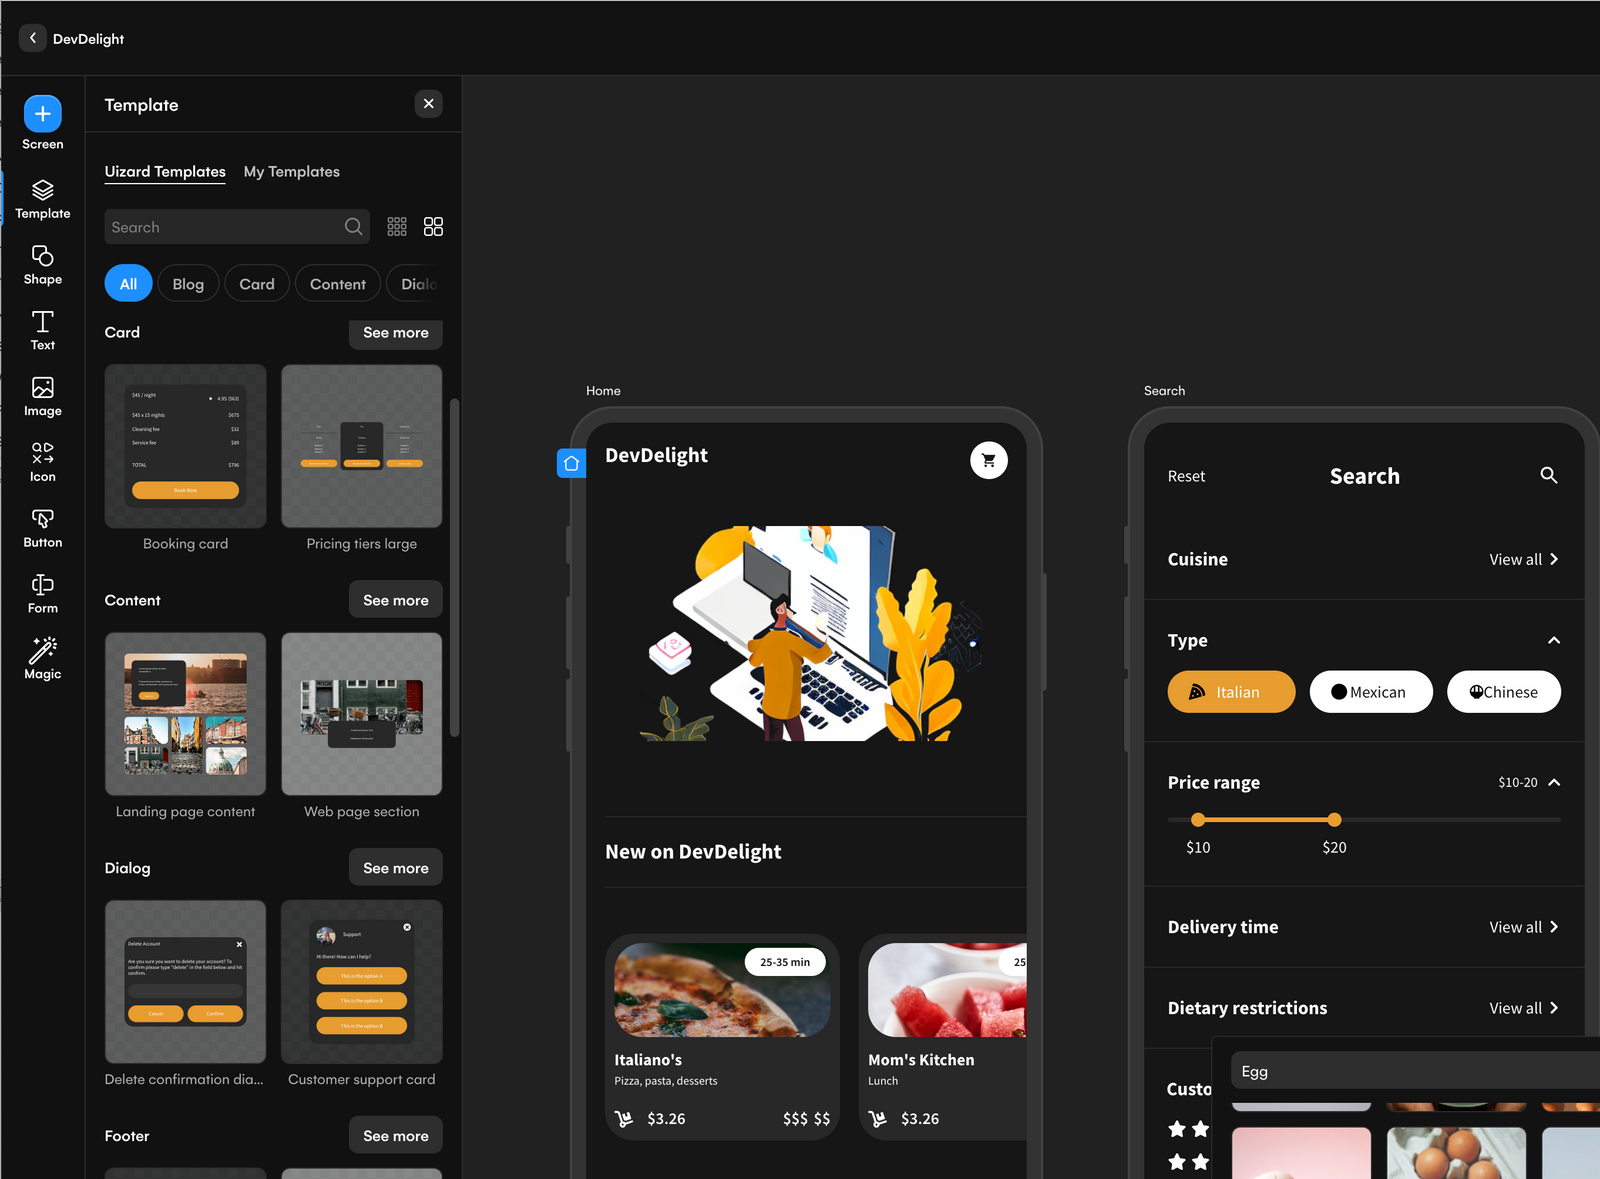The width and height of the screenshot is (1600, 1179).
Task: Switch to the My Templates tab
Action: (x=291, y=171)
